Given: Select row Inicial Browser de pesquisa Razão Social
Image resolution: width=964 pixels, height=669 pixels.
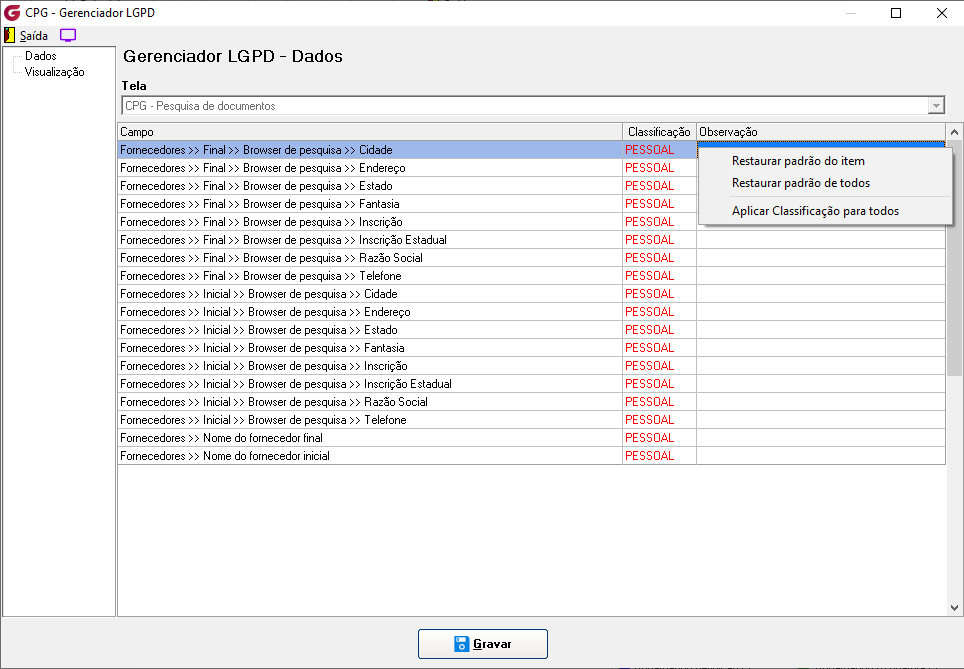Looking at the screenshot, I should [370, 402].
